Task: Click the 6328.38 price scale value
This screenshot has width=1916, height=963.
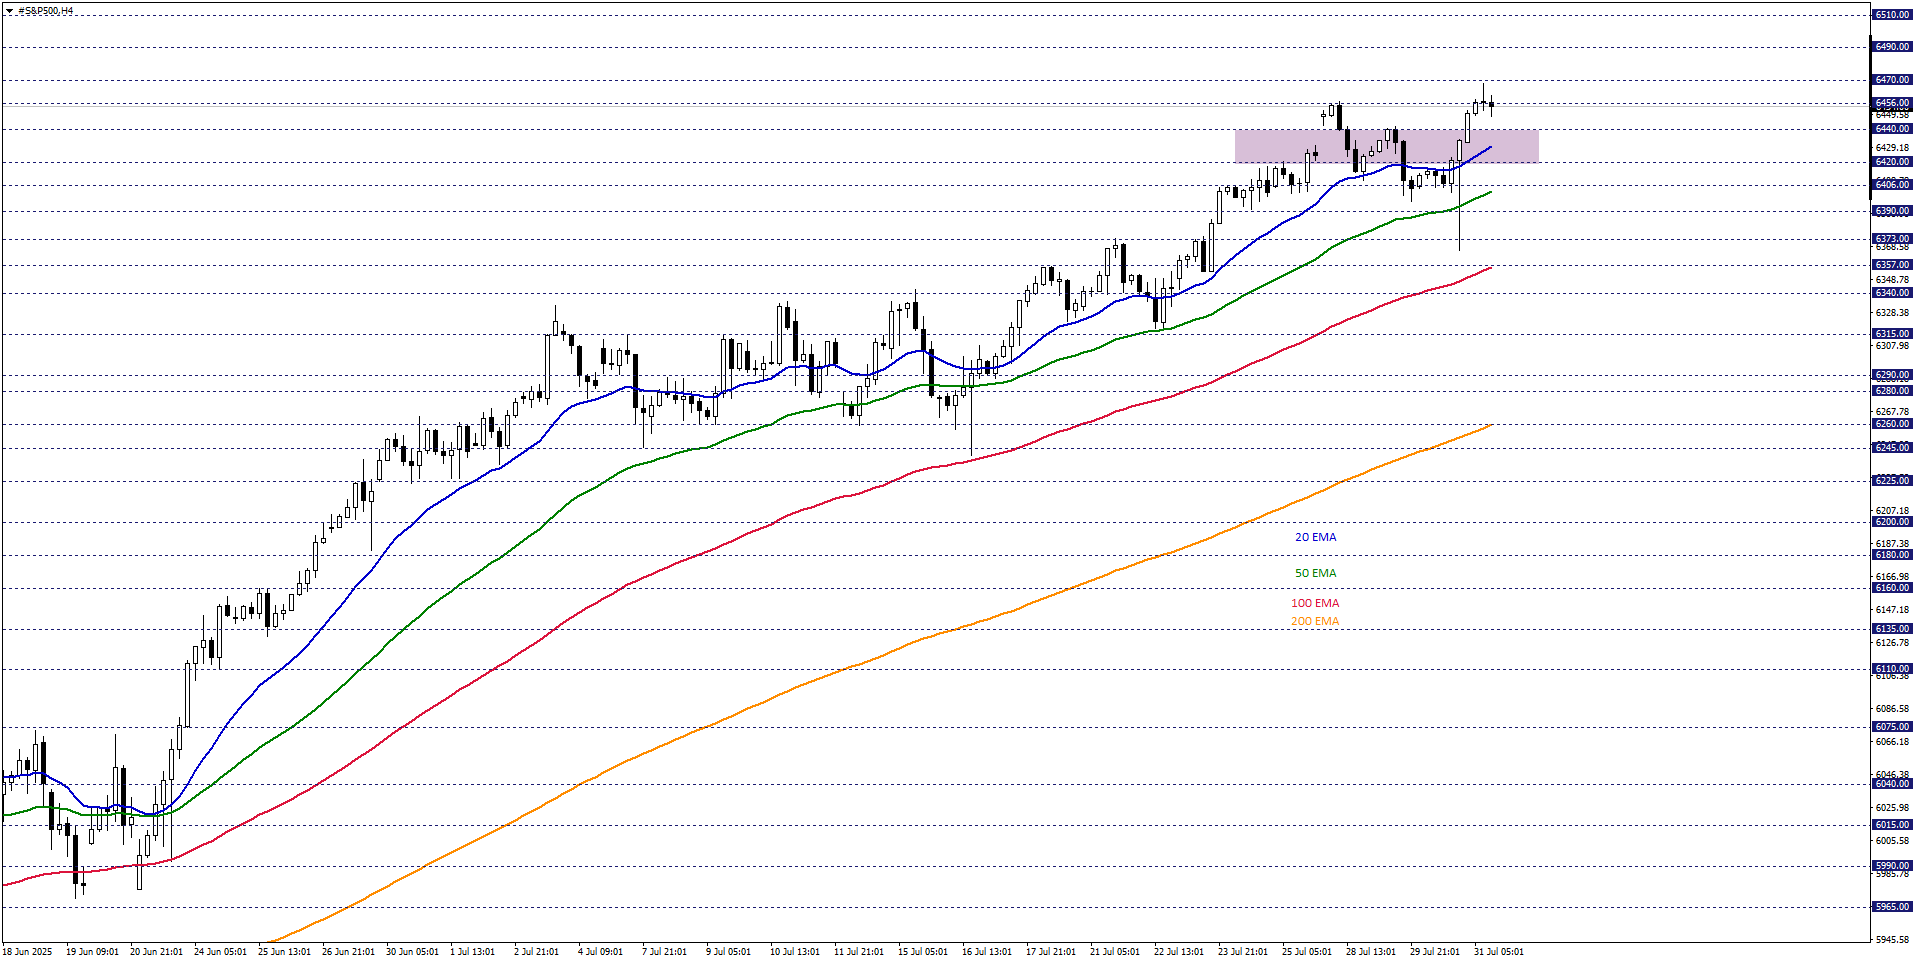Action: pos(1892,313)
